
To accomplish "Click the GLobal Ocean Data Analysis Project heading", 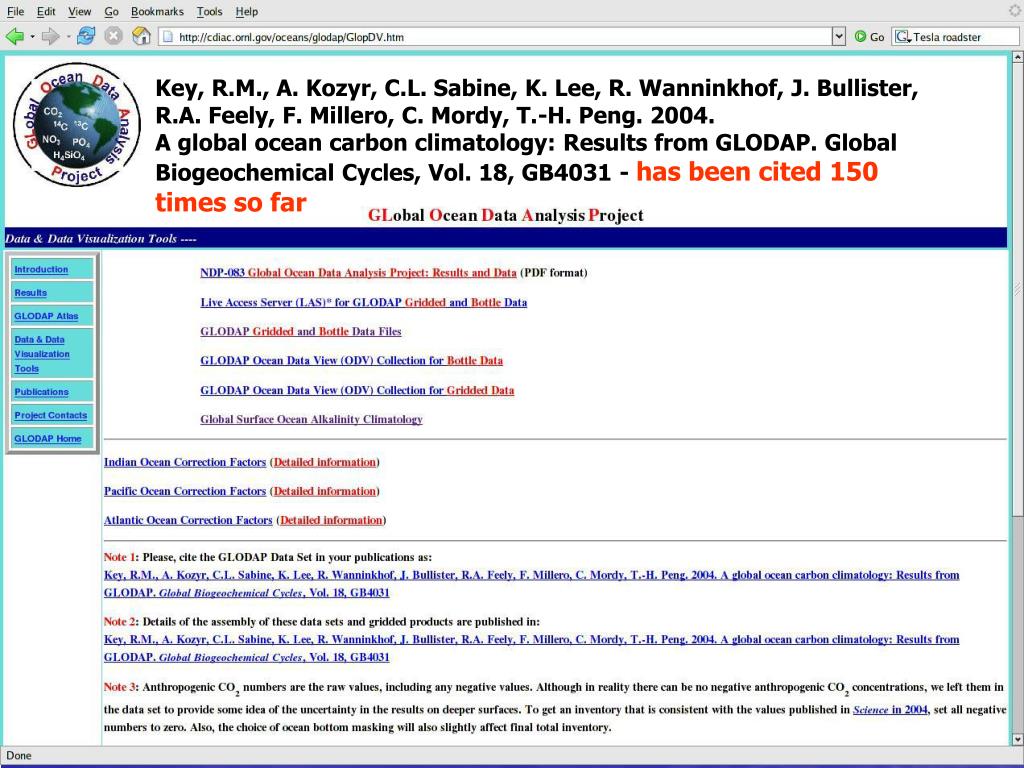I will [x=505, y=216].
